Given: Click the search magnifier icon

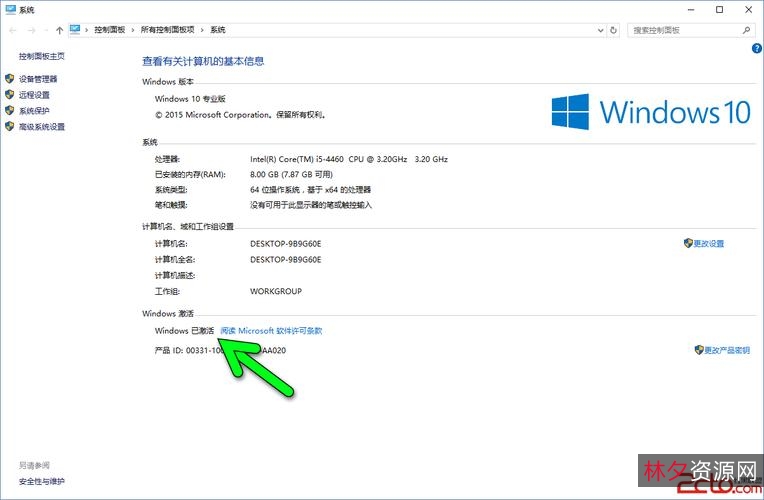Looking at the screenshot, I should coord(746,30).
